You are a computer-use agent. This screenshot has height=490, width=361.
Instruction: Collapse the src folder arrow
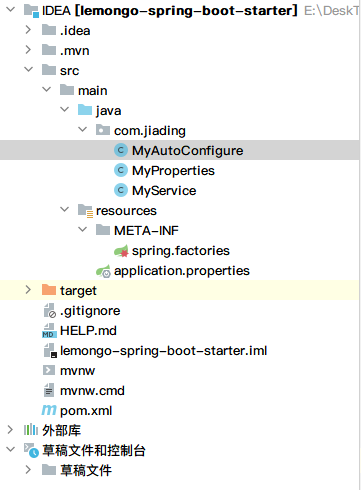coord(29,70)
